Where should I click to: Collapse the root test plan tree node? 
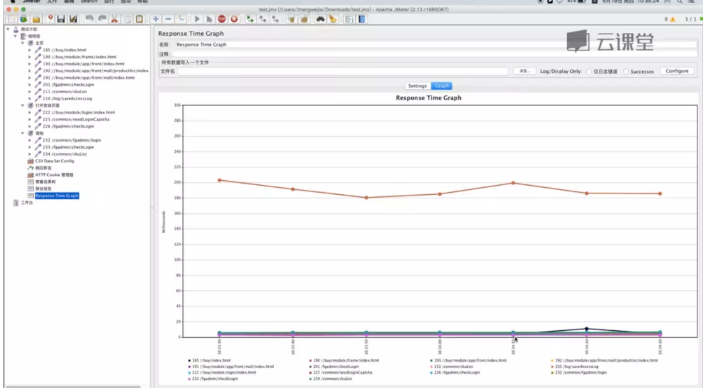[8, 29]
